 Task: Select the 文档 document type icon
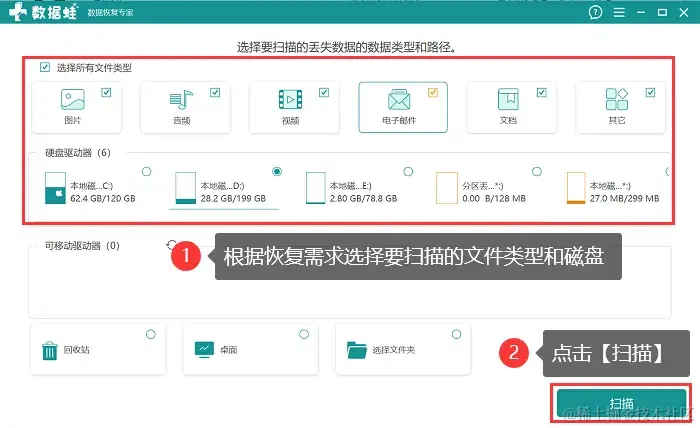[x=508, y=99]
